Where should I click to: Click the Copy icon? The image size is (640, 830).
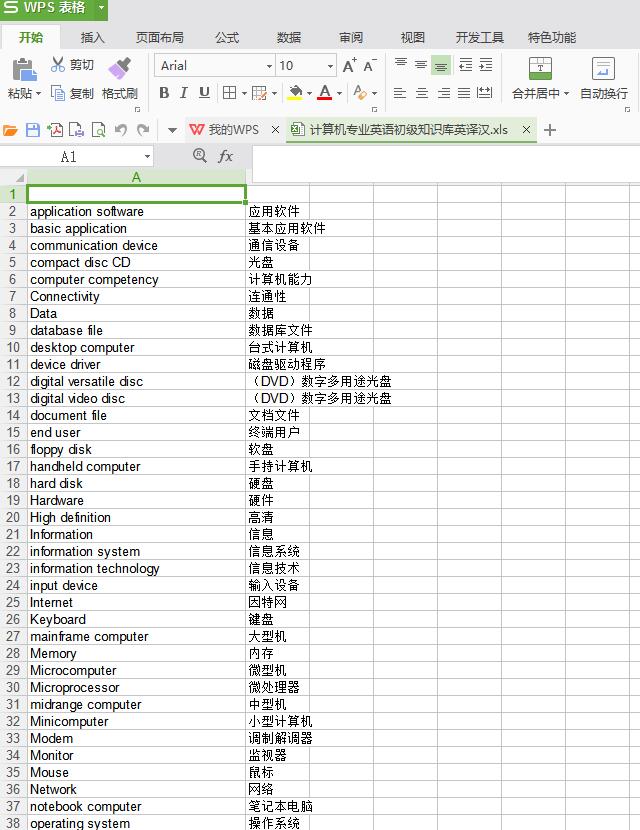(58, 93)
